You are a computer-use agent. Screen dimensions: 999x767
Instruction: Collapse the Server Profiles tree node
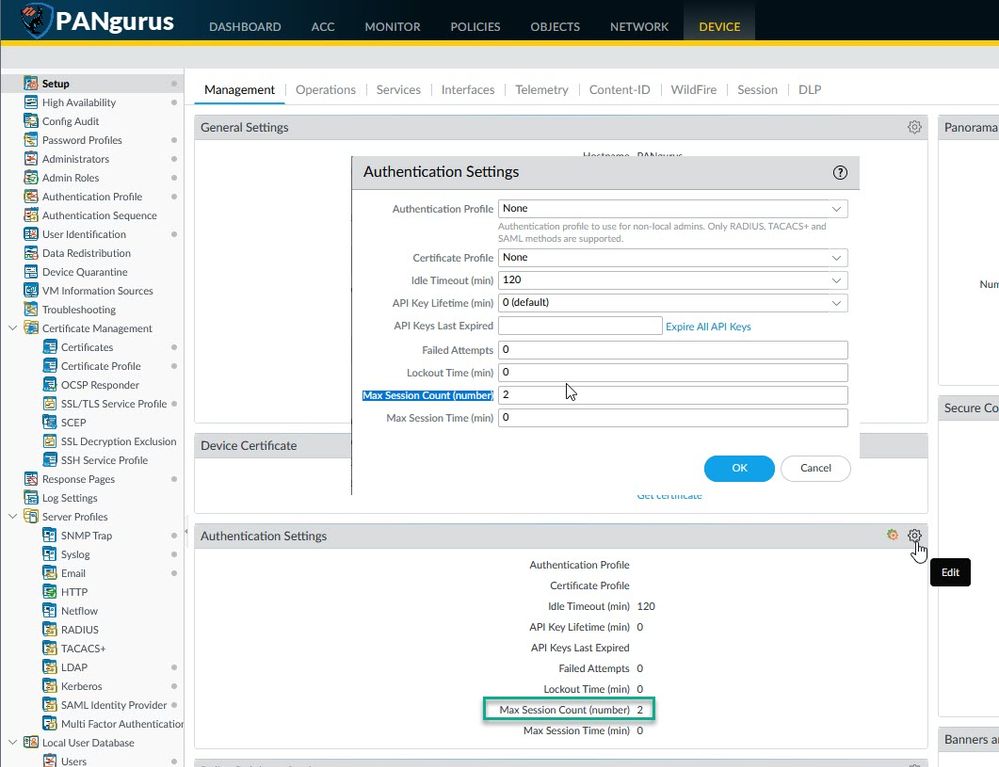point(13,517)
